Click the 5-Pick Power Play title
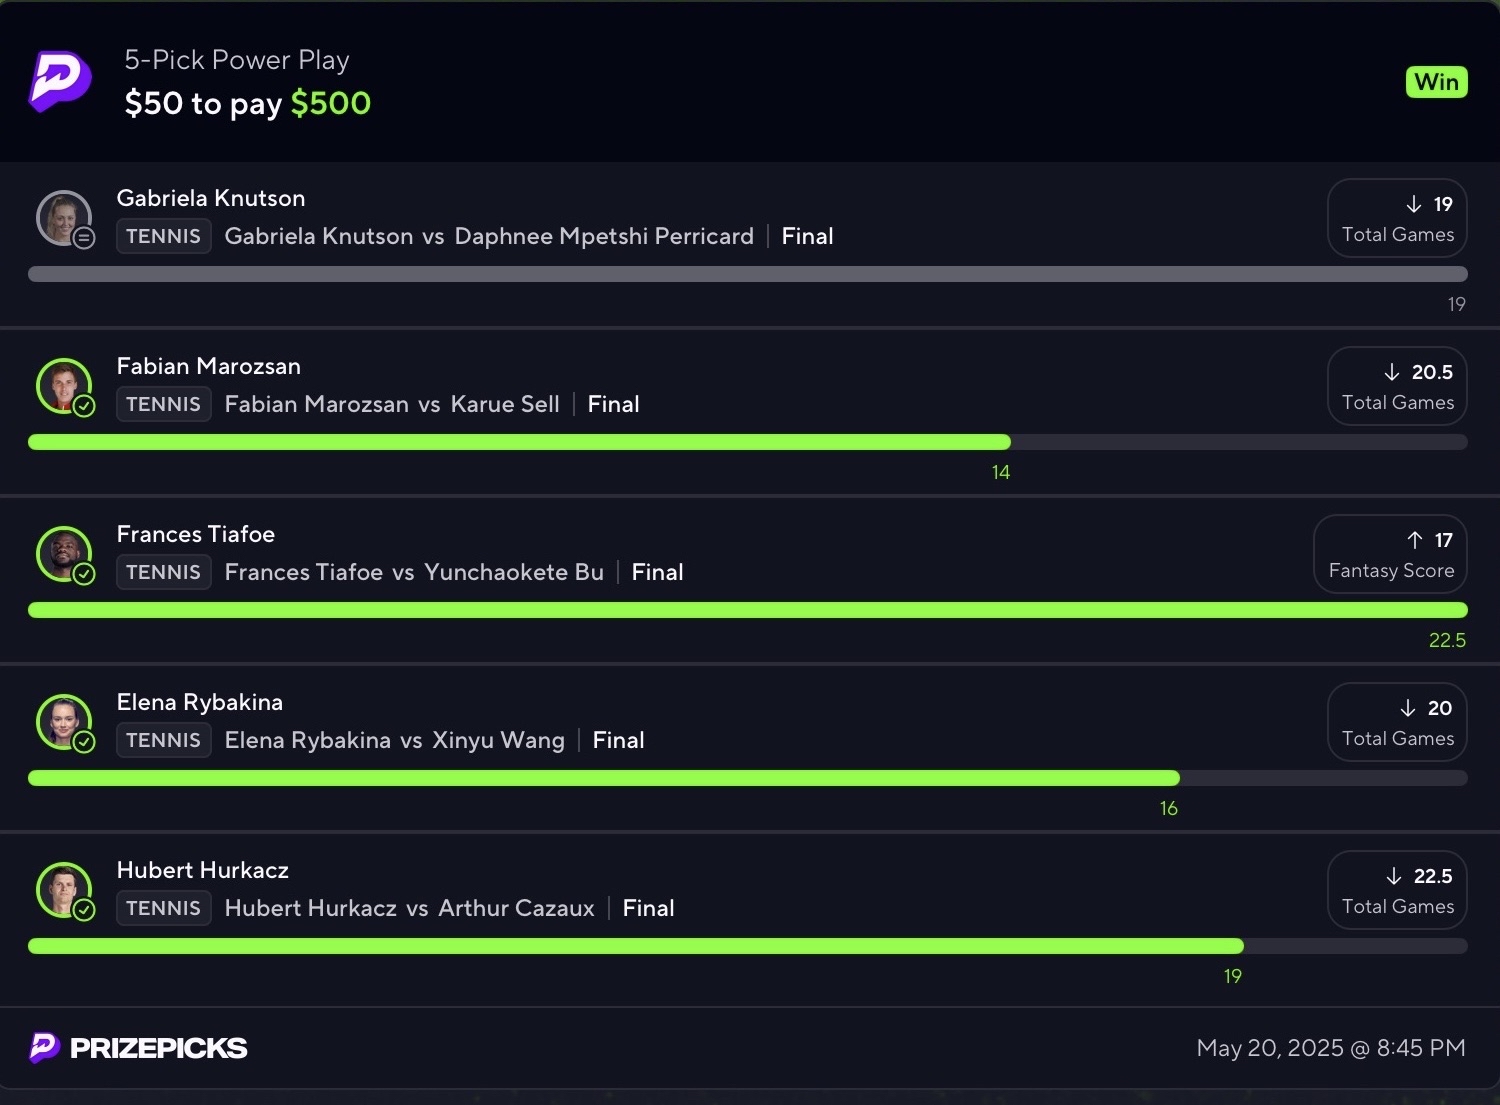Image resolution: width=1500 pixels, height=1105 pixels. click(x=237, y=60)
